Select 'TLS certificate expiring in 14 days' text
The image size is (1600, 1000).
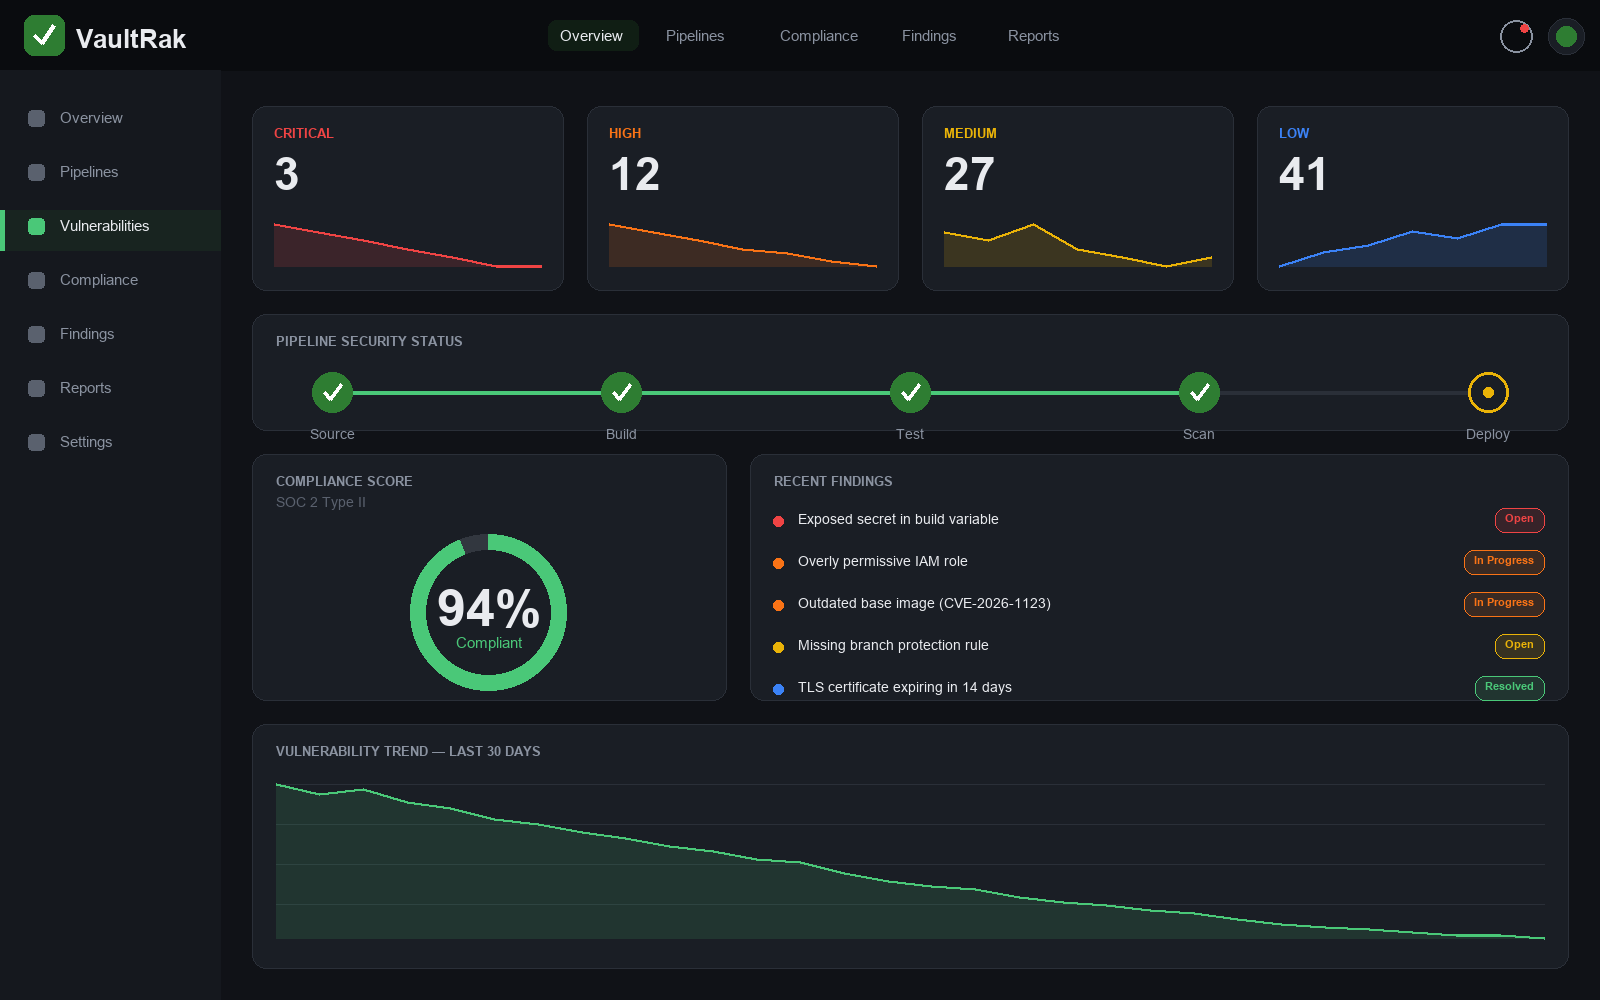[x=905, y=687]
